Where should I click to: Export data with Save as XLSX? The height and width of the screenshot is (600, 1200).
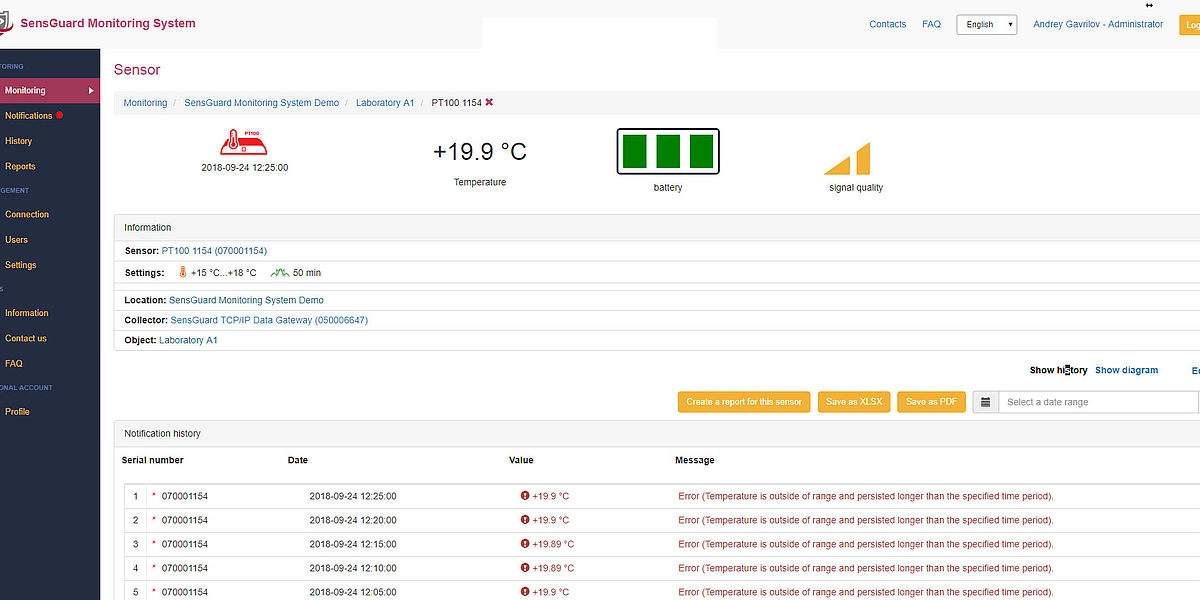click(853, 402)
